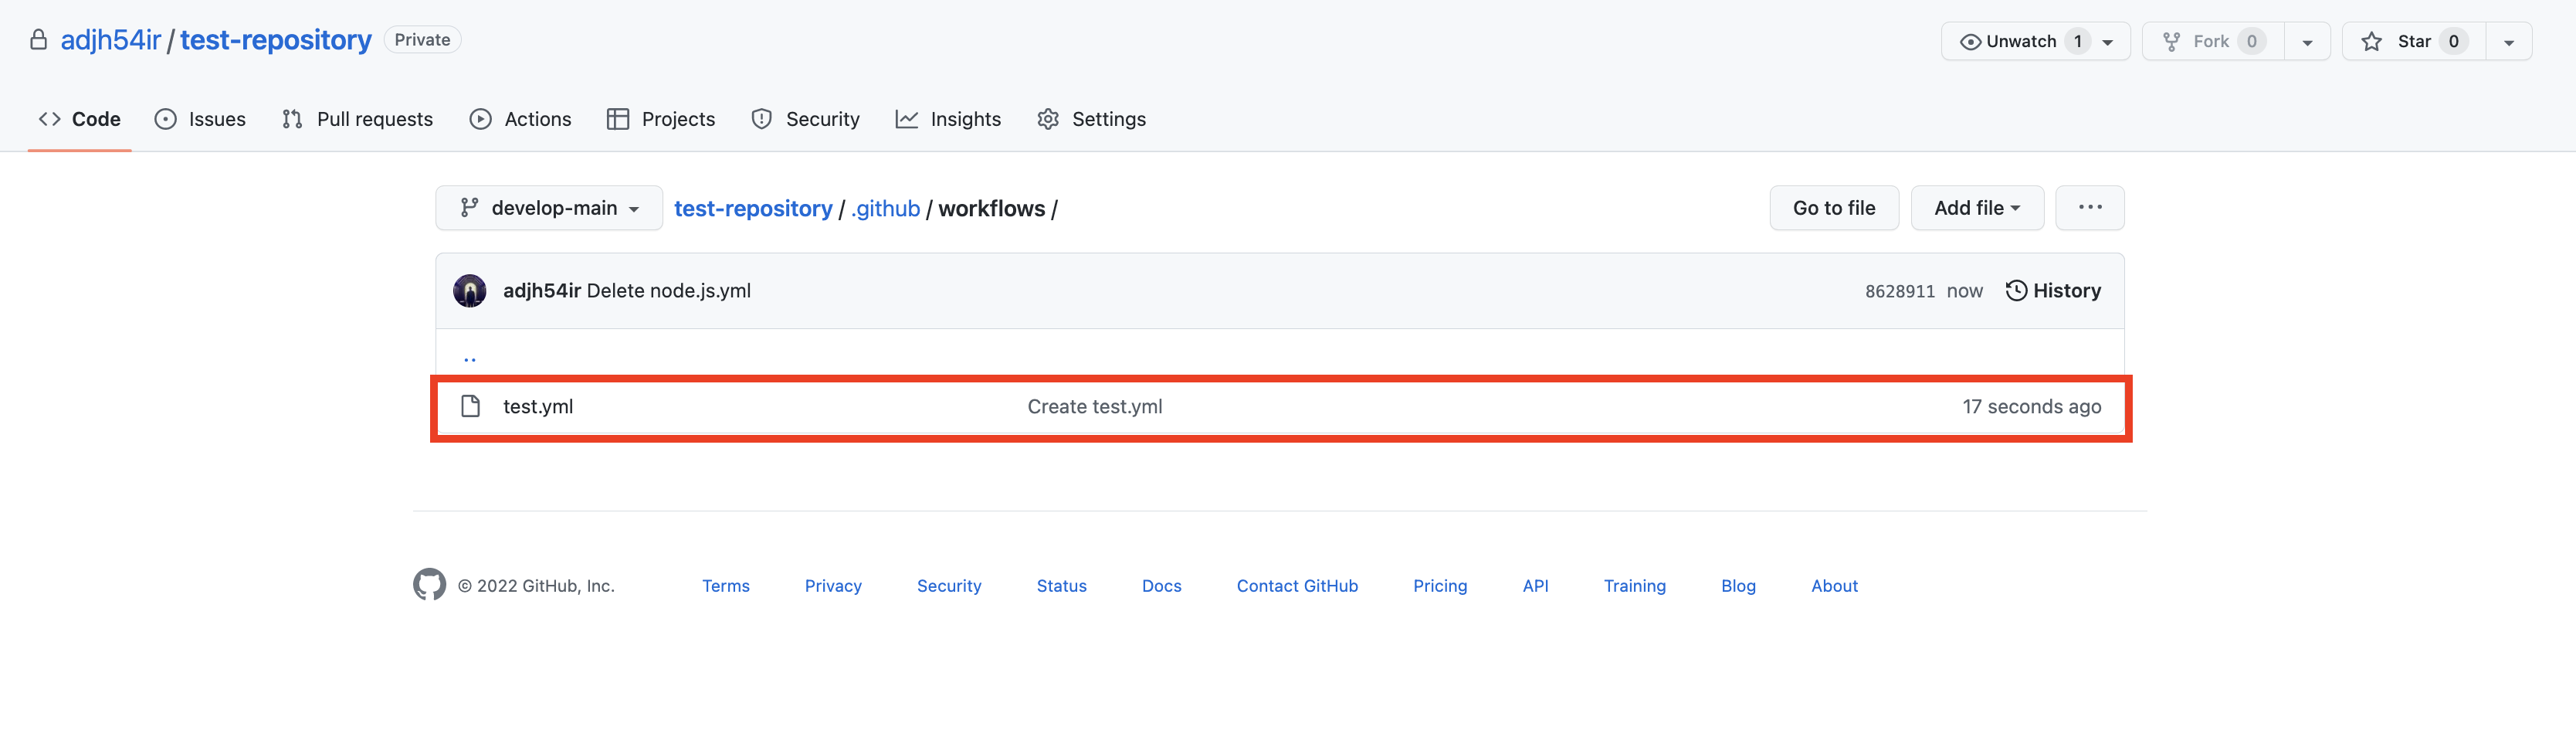Open the footer Security link
Image resolution: width=2576 pixels, height=737 pixels.
coord(949,586)
